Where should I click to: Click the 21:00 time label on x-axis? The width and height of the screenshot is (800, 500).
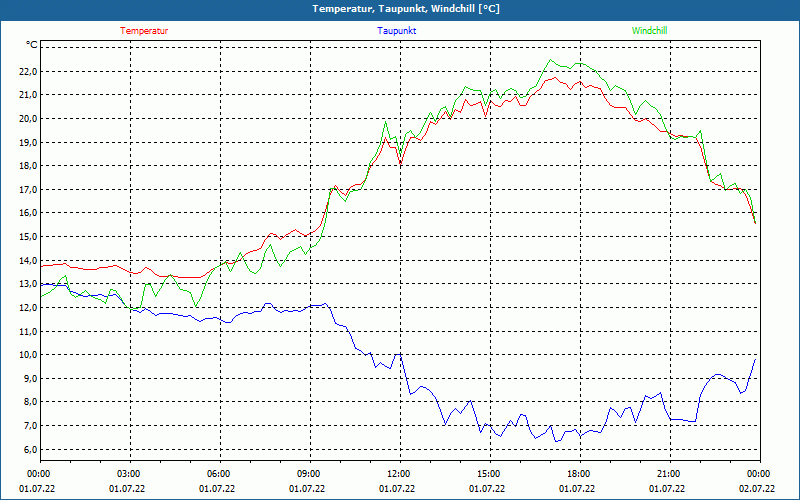pyautogui.click(x=670, y=474)
